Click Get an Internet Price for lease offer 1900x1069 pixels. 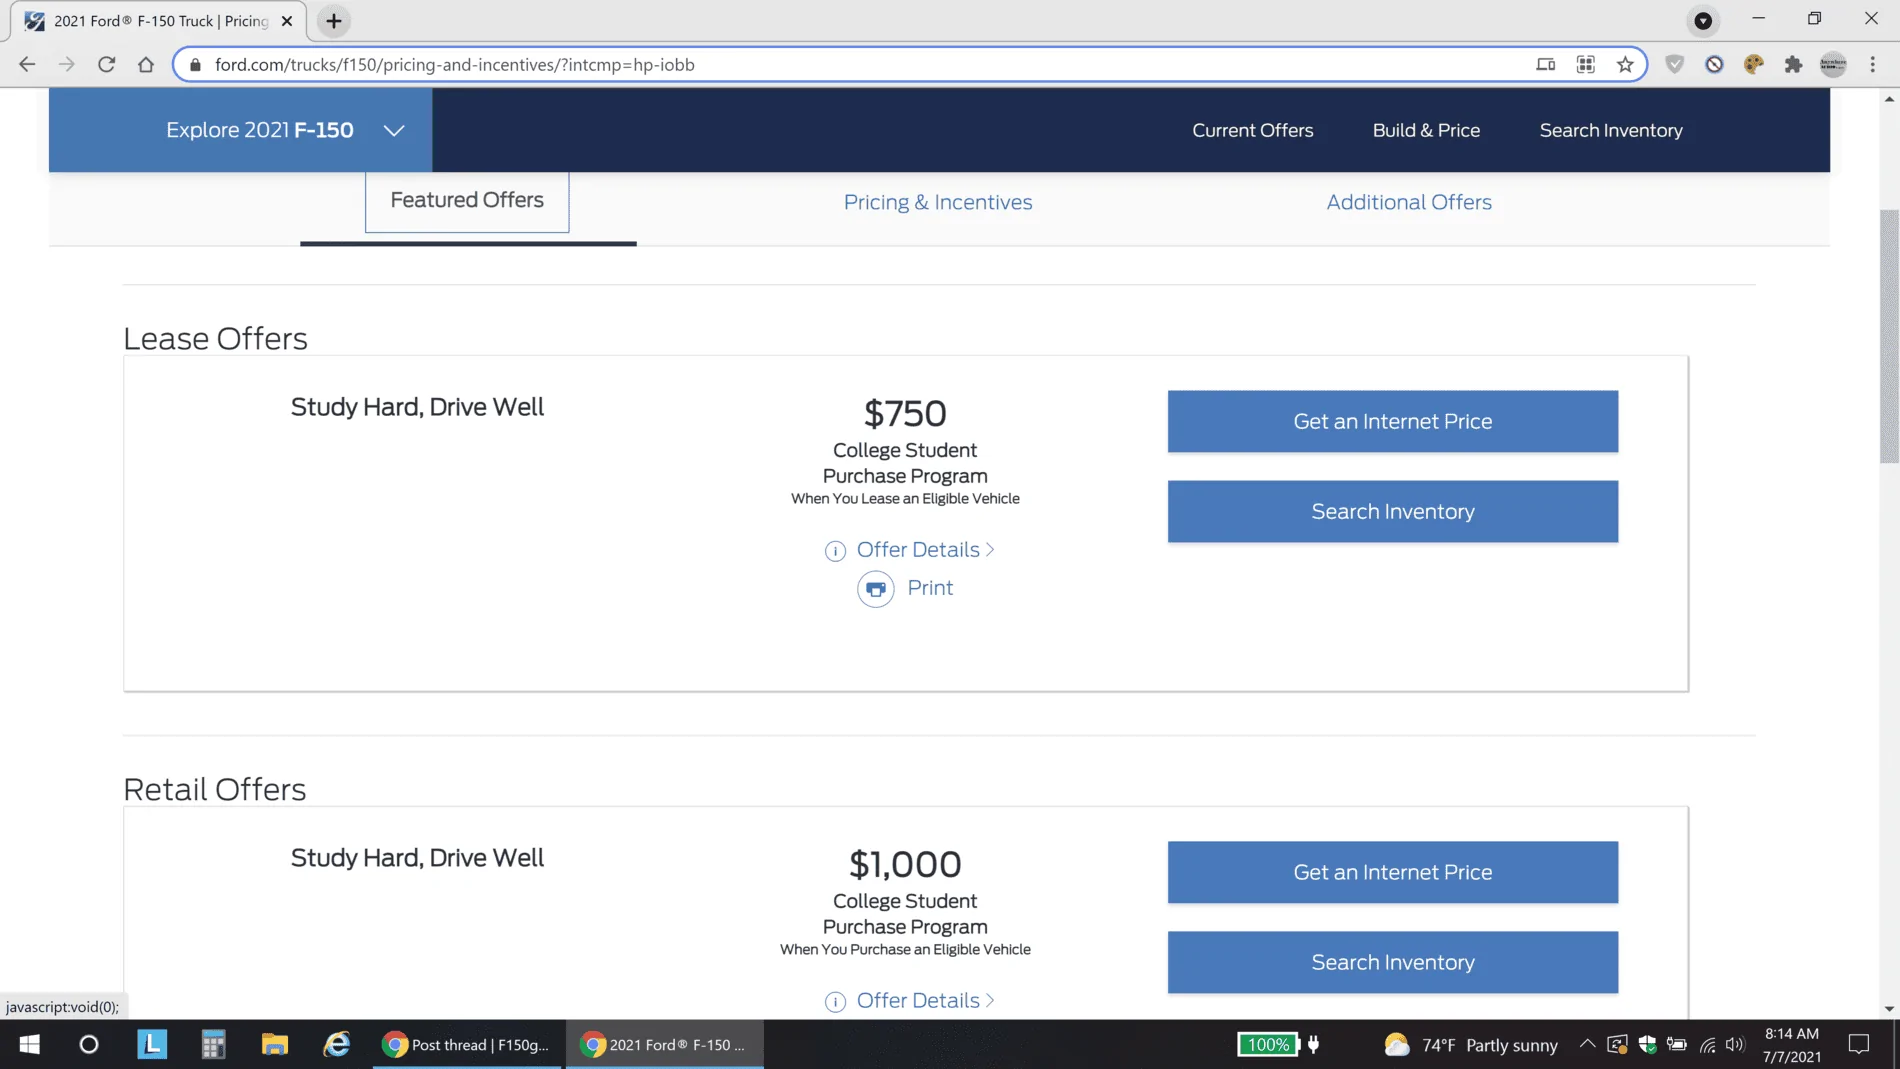pos(1391,421)
